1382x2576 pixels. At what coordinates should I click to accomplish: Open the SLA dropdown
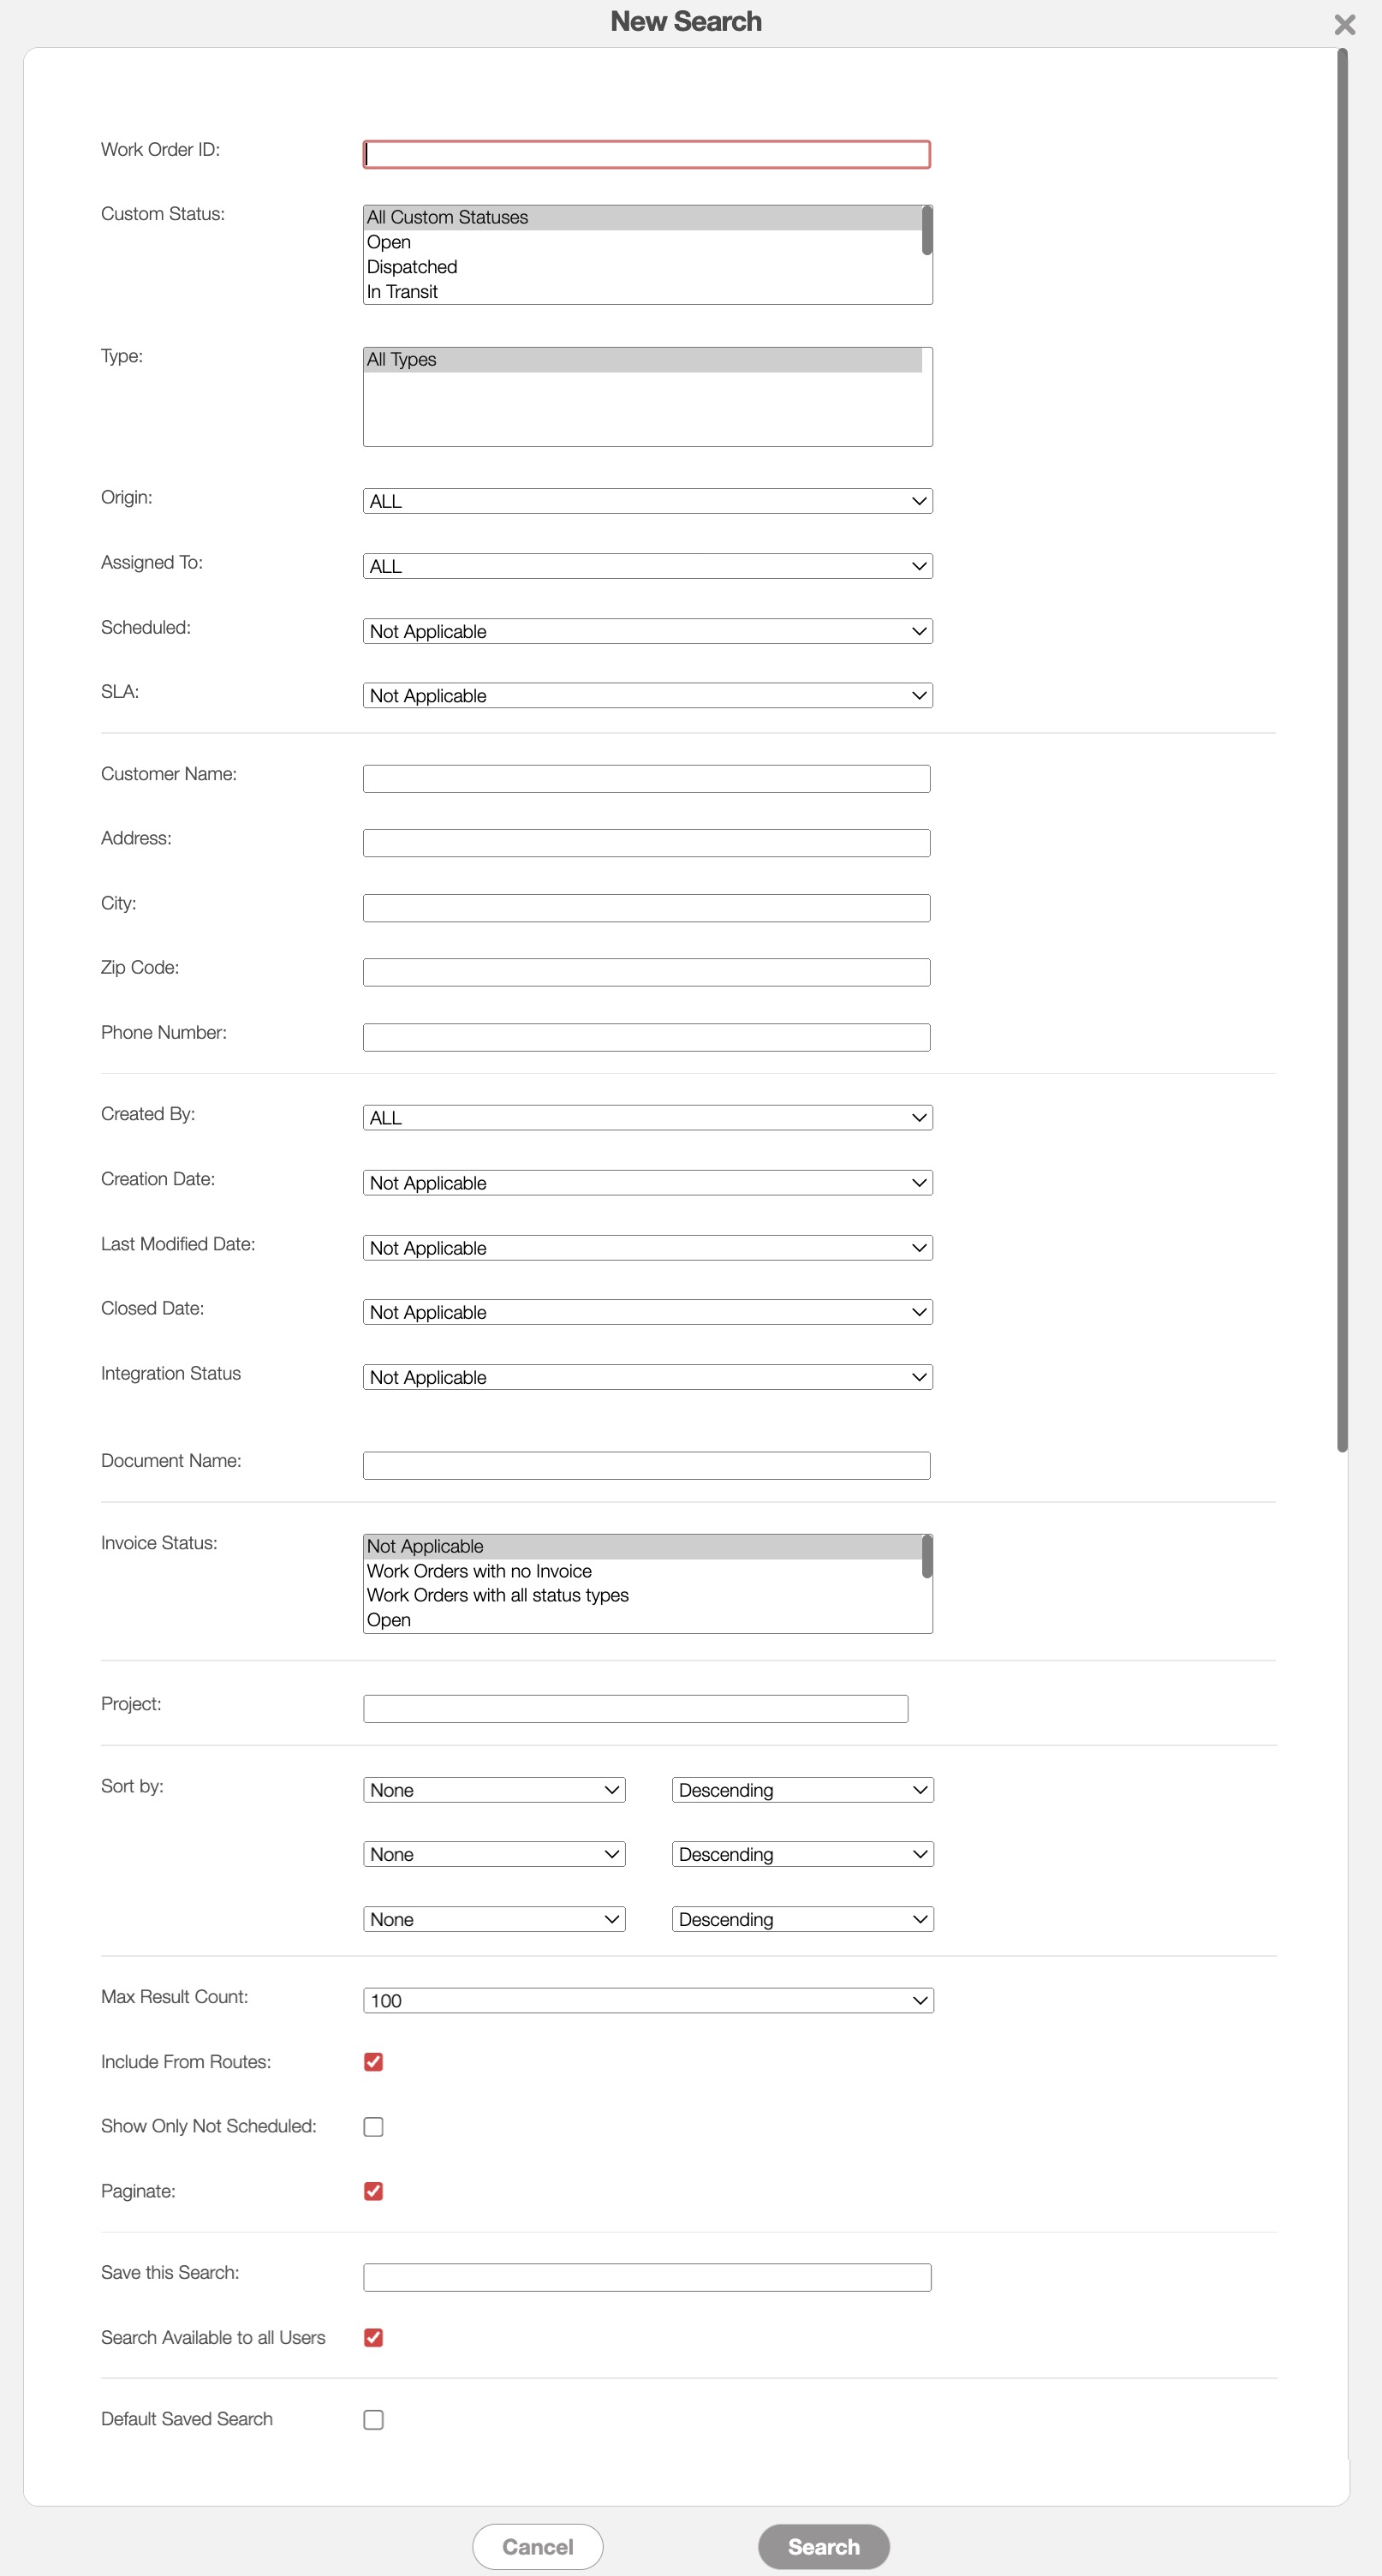coord(647,696)
